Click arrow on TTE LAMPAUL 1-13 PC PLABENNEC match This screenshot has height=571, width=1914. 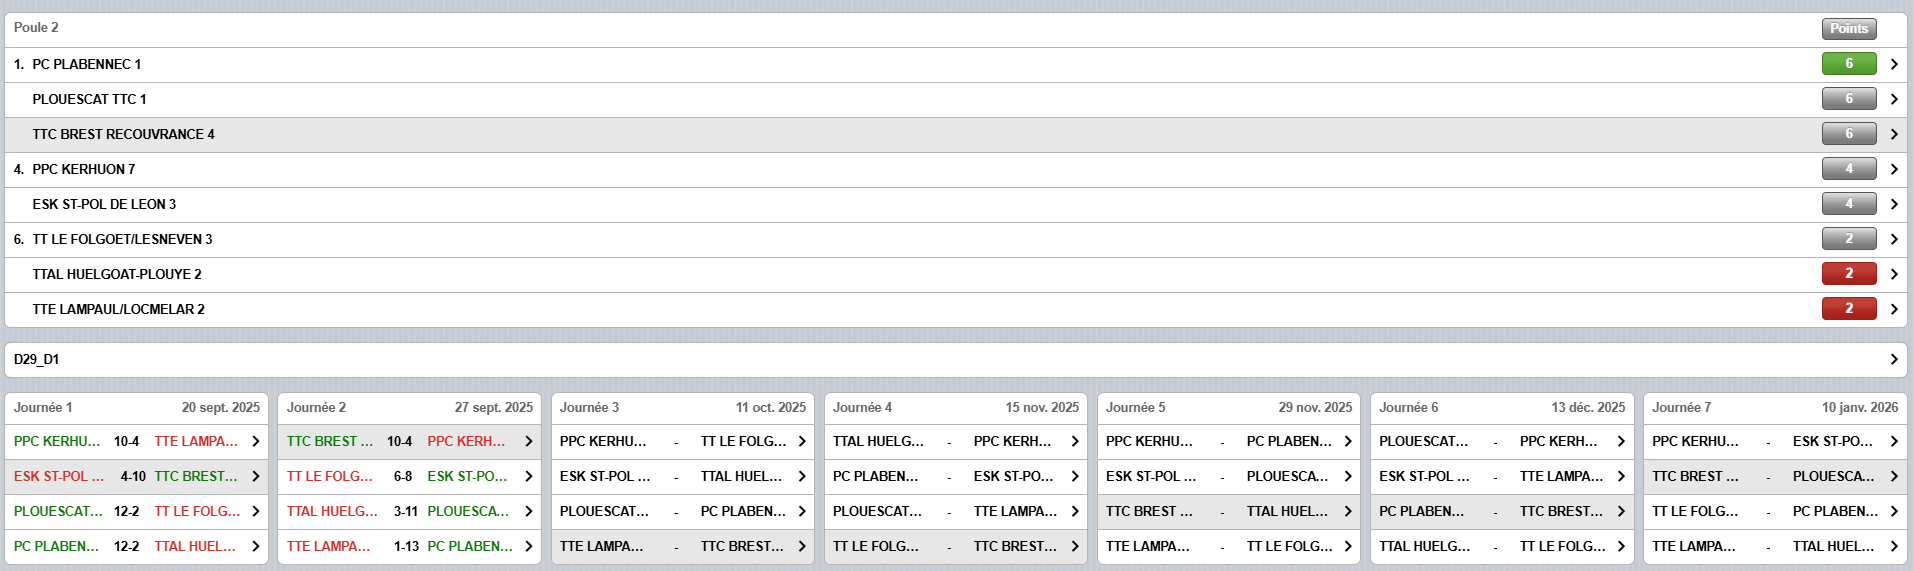click(528, 546)
